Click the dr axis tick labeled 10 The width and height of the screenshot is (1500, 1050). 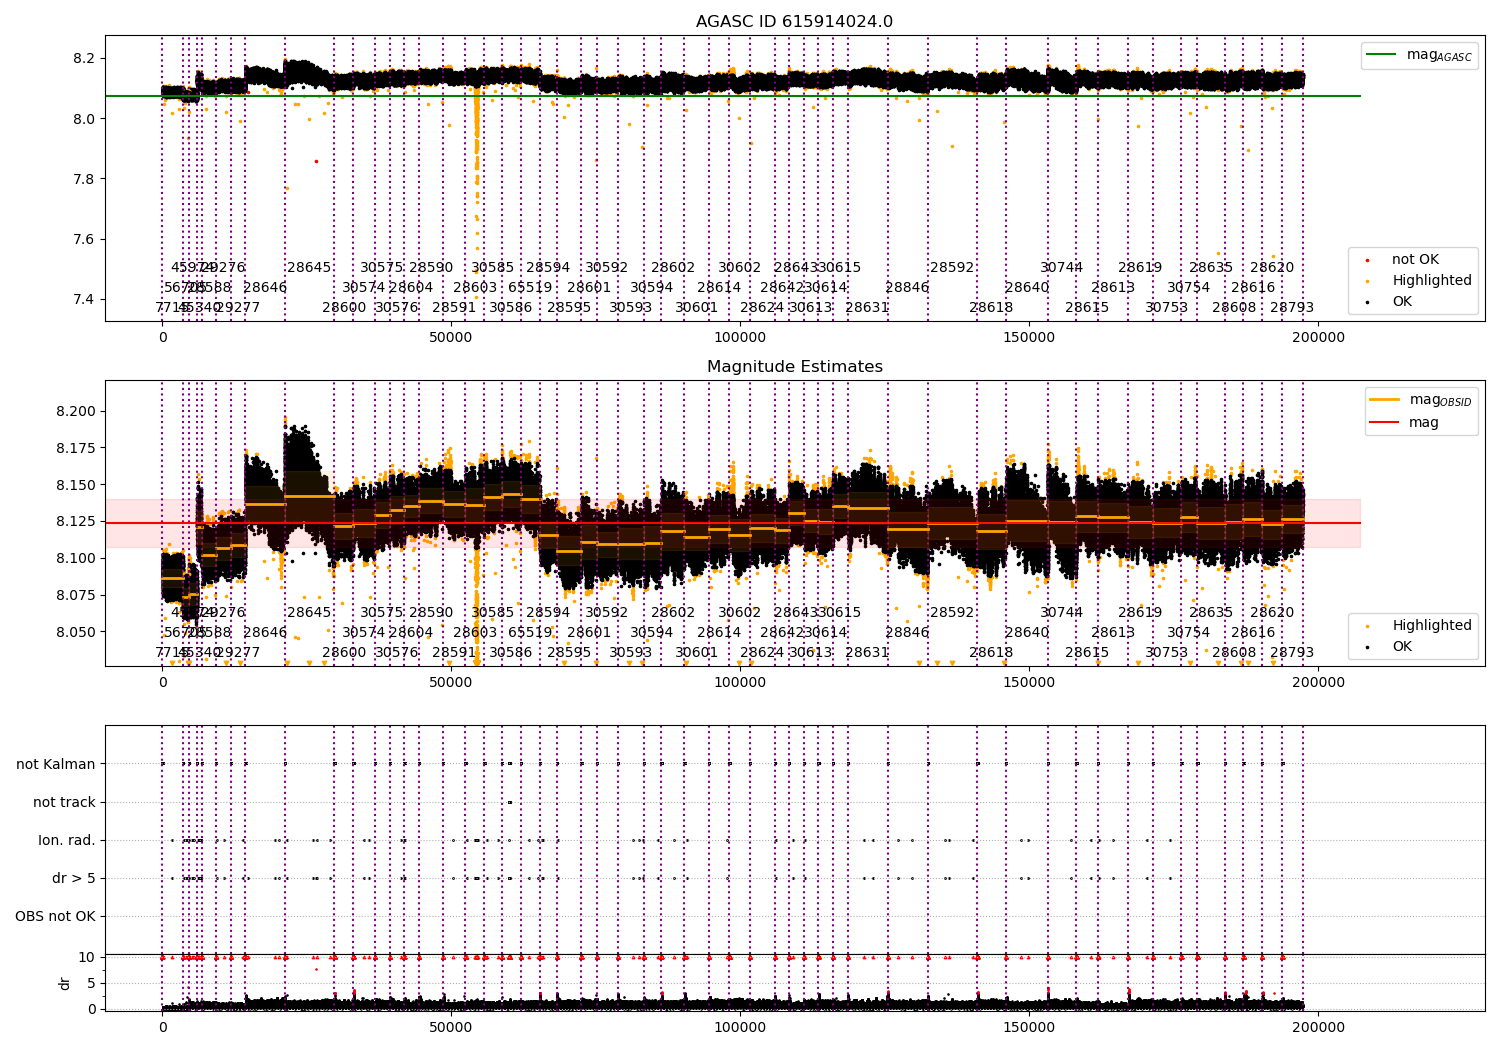[x=87, y=957]
